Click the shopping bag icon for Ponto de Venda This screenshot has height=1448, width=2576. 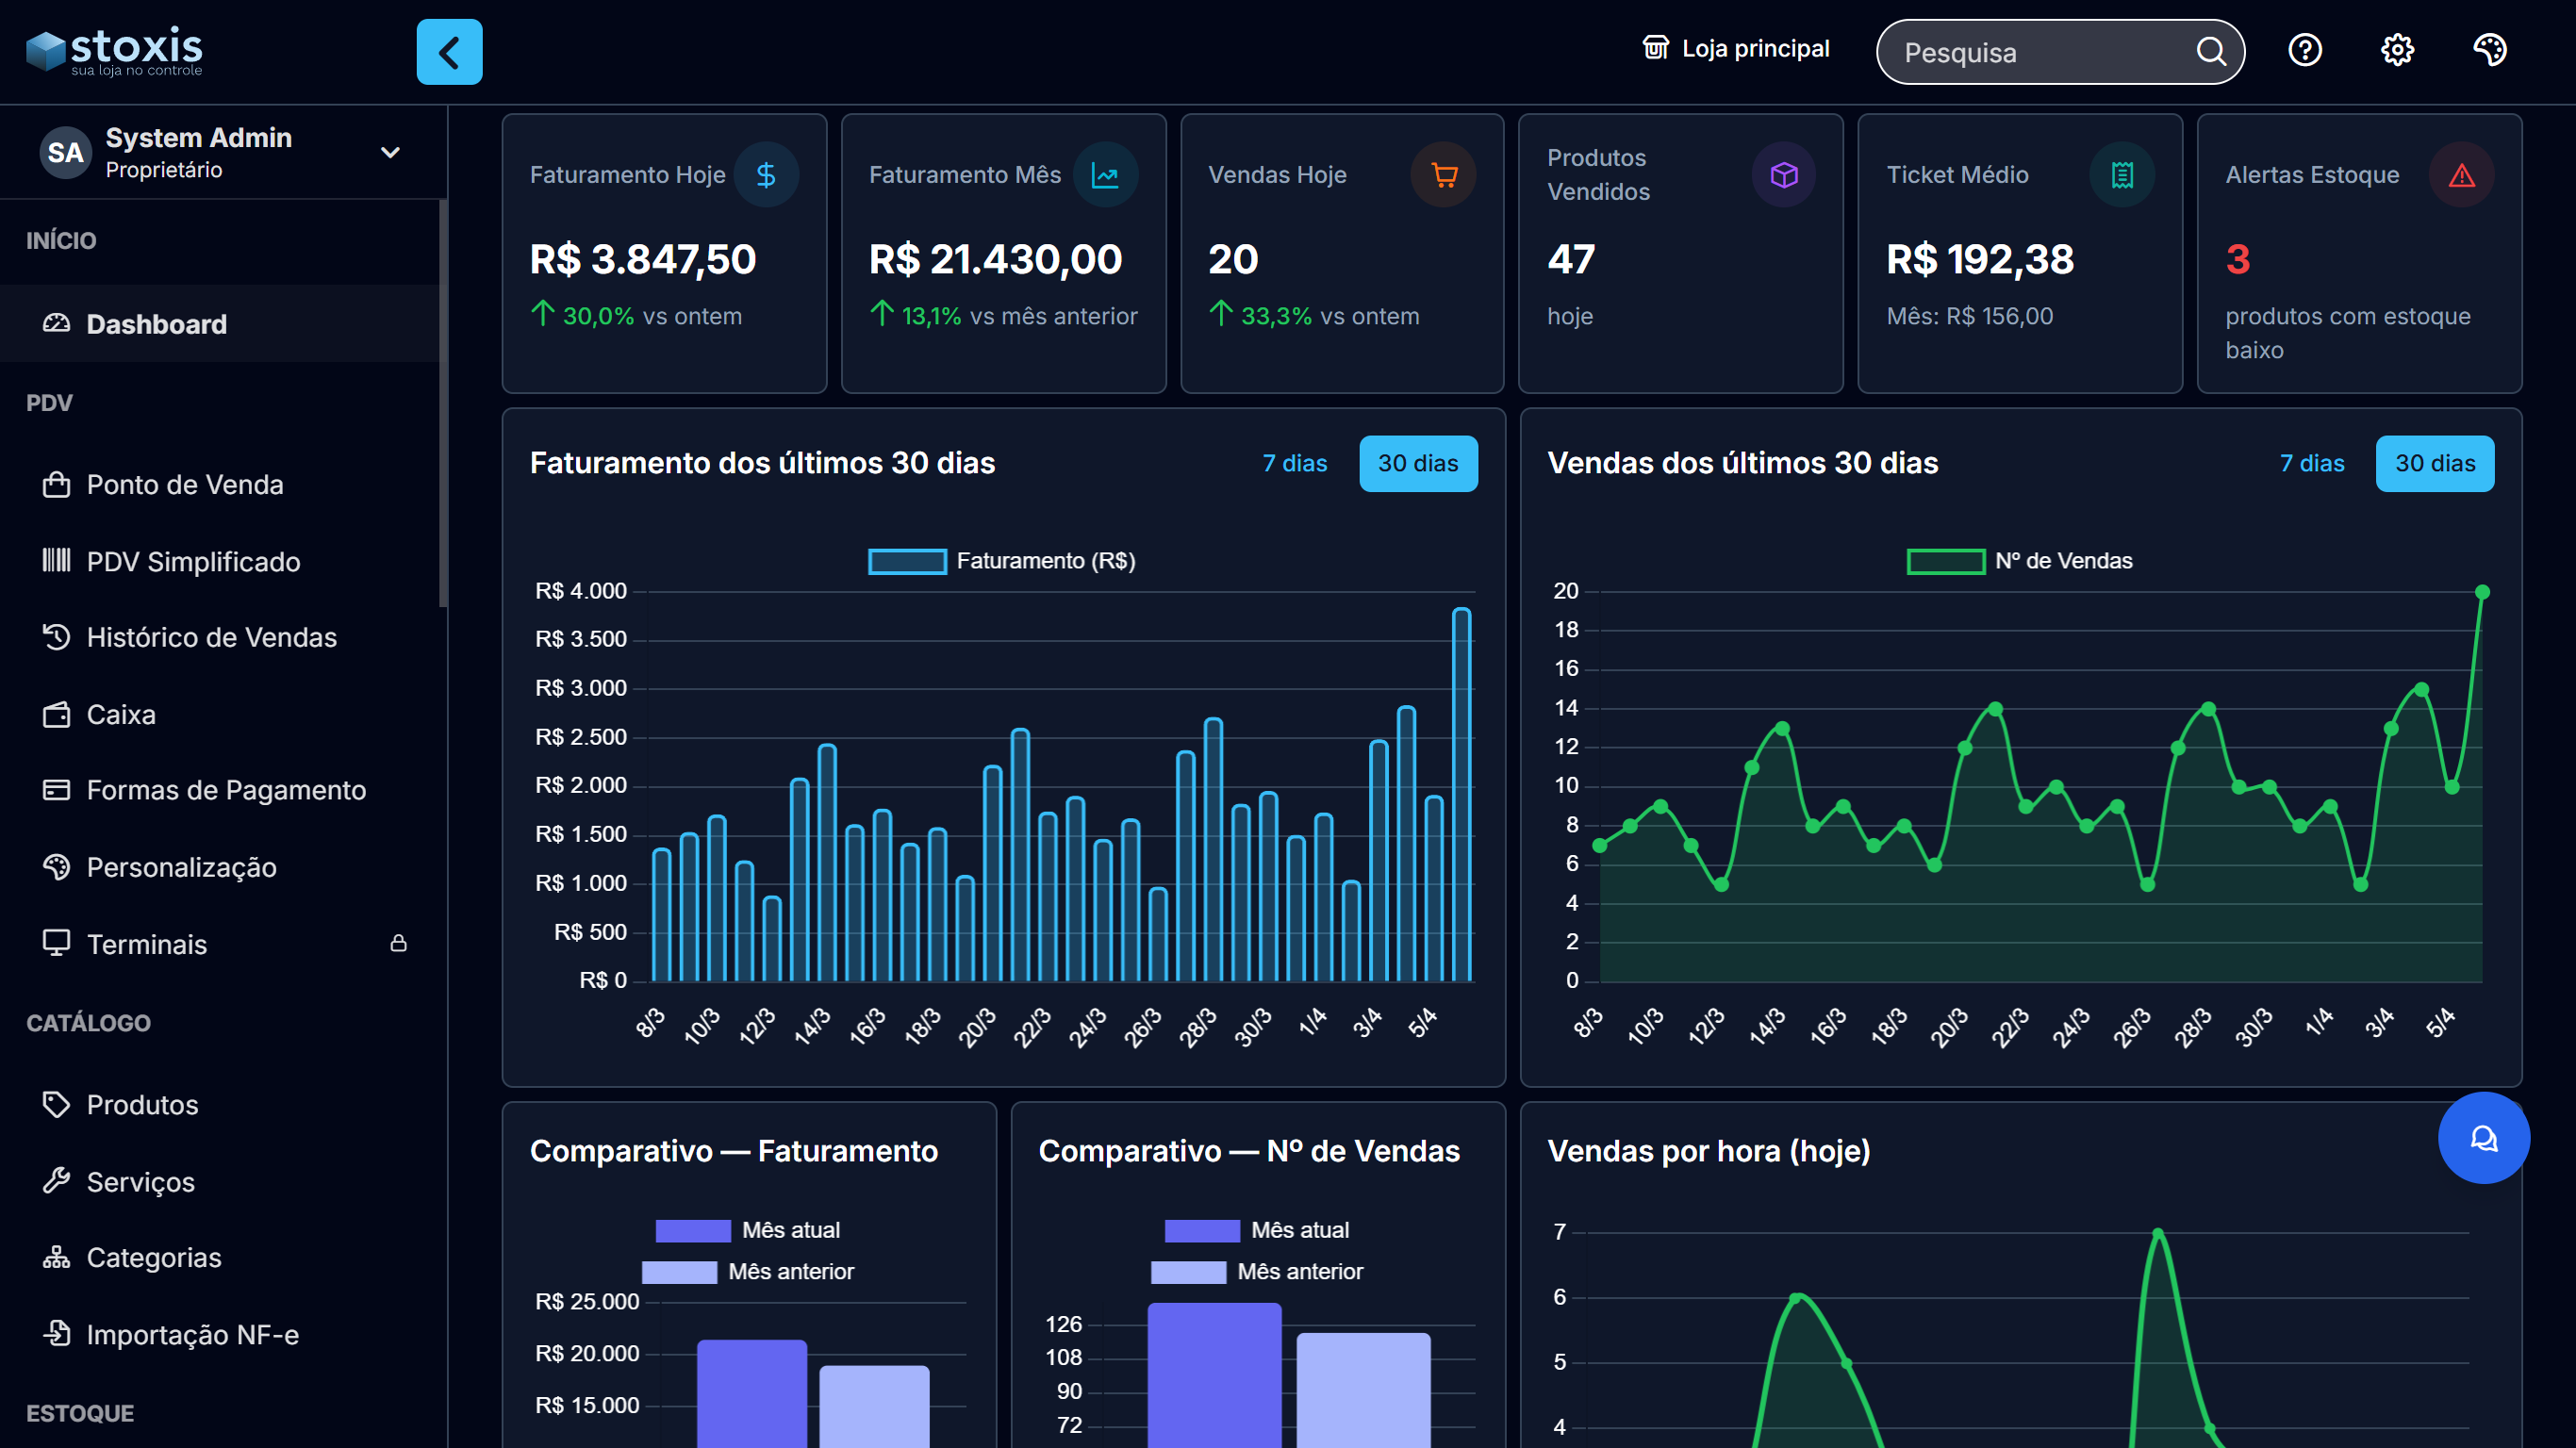[x=56, y=484]
